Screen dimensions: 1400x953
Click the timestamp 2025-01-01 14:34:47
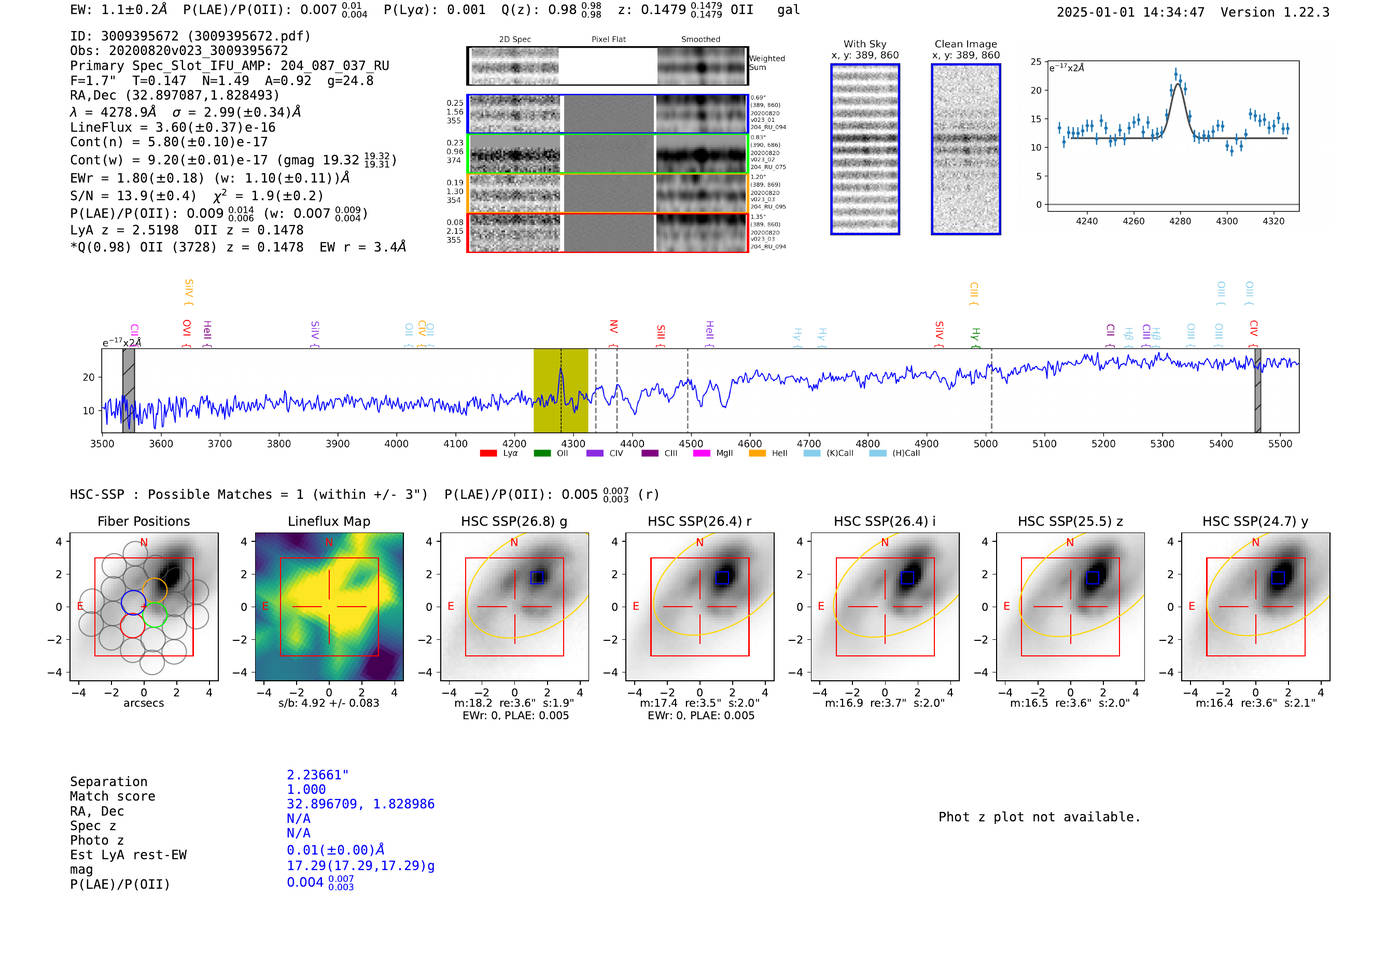1130,12
